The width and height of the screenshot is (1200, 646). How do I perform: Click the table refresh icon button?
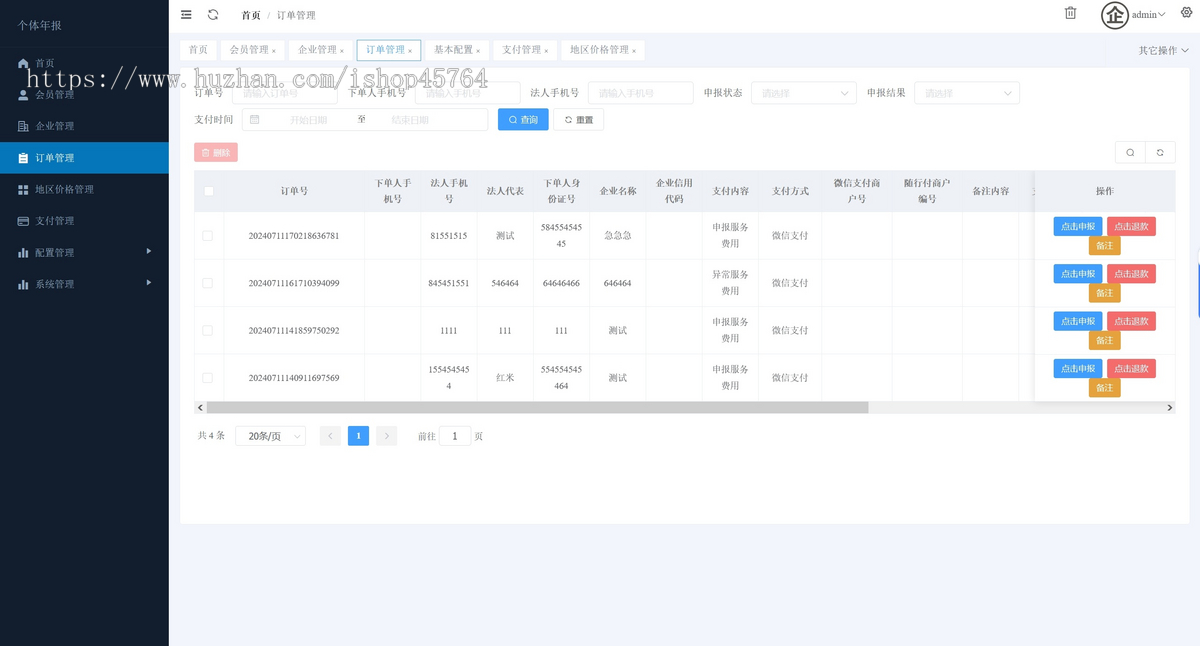pos(1160,153)
